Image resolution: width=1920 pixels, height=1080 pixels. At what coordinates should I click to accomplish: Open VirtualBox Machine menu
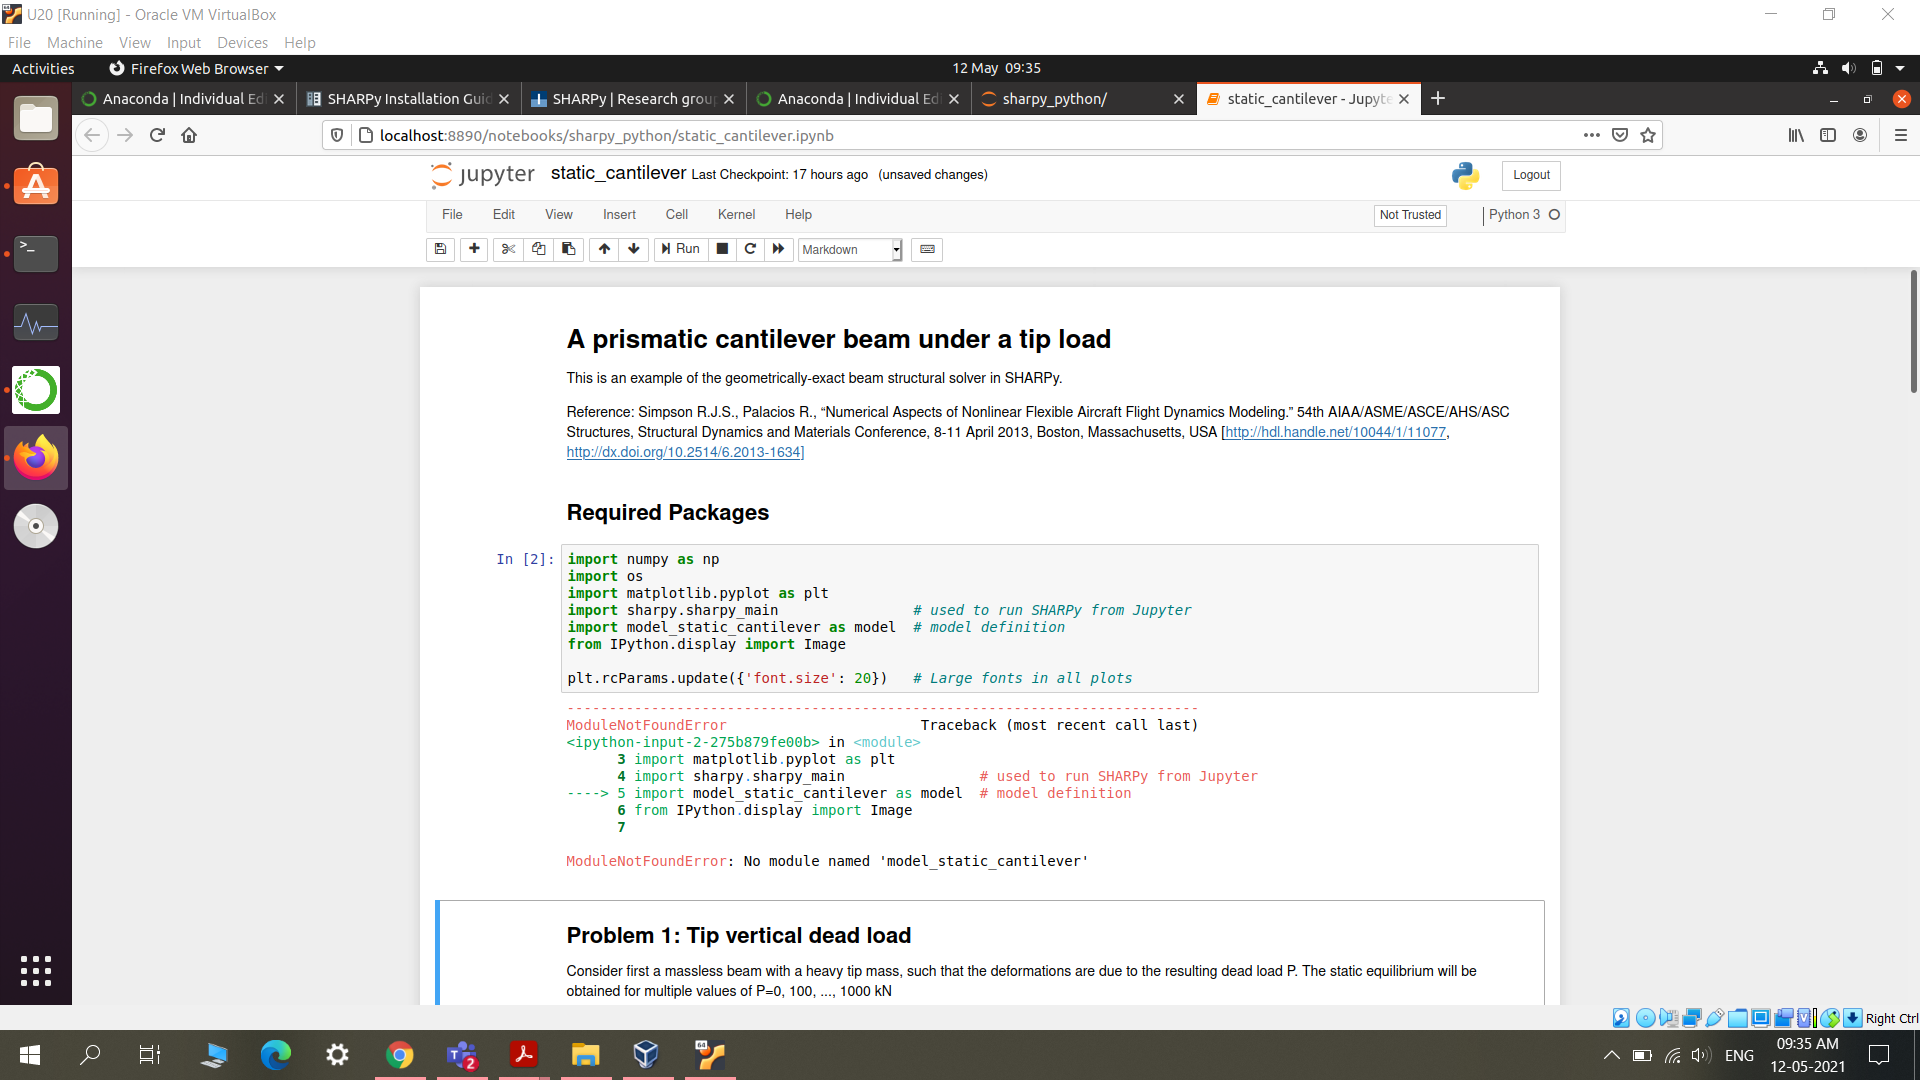point(75,42)
